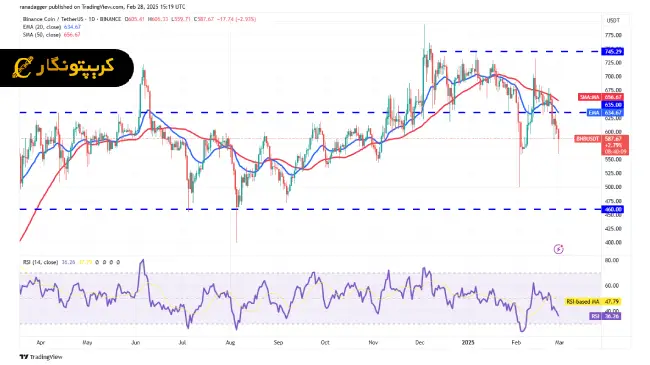Viewport: 650px width, 365px height.
Task: Click the Mar label on time axis
Action: point(559,343)
